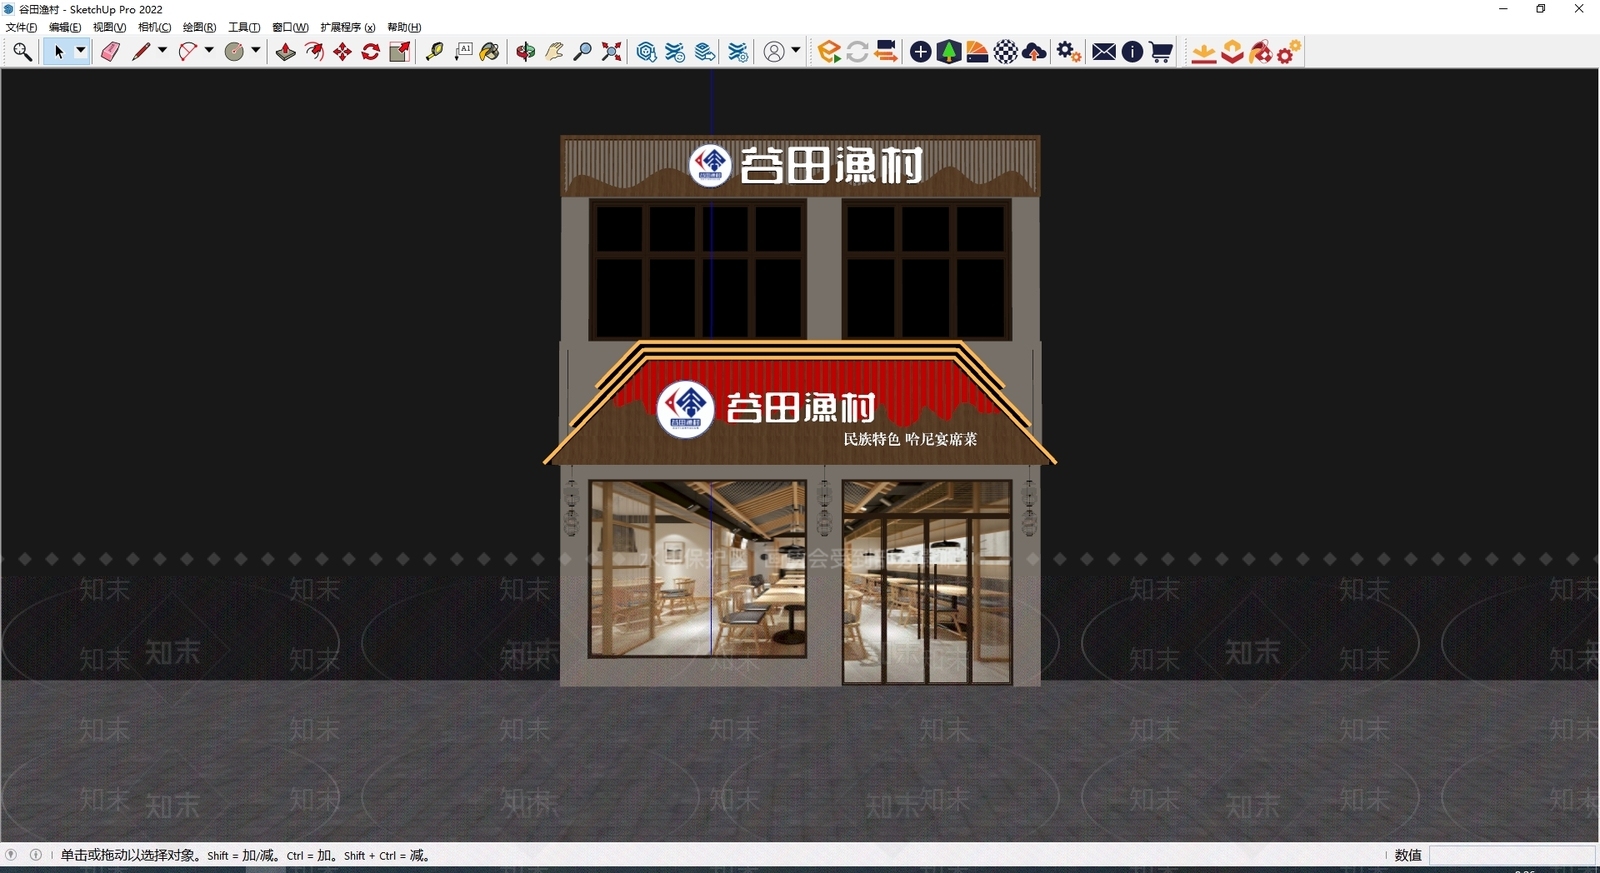The image size is (1600, 873).
Task: Choose the Pan hand tool
Action: (x=554, y=52)
